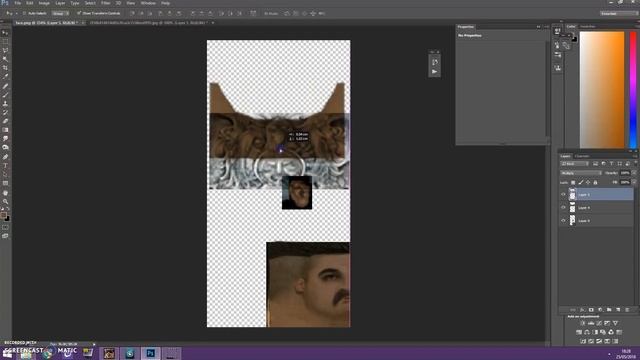This screenshot has height=360, width=640.
Task: Toggle visibility of the bottom layer
Action: click(x=563, y=220)
